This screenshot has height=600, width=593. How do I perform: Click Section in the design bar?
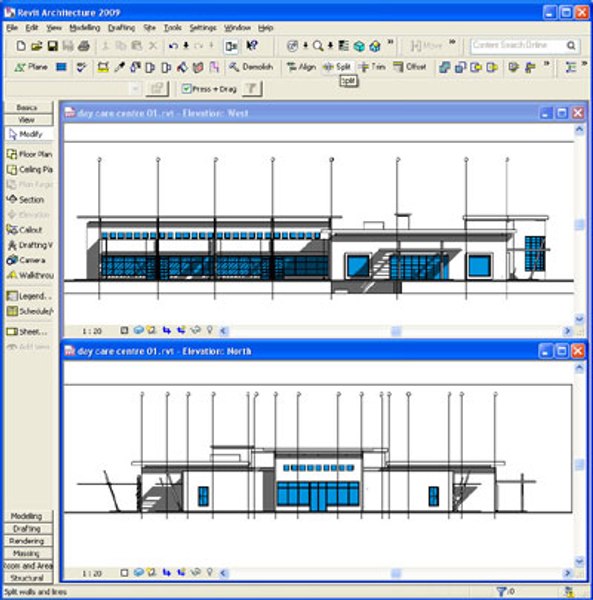pos(26,200)
